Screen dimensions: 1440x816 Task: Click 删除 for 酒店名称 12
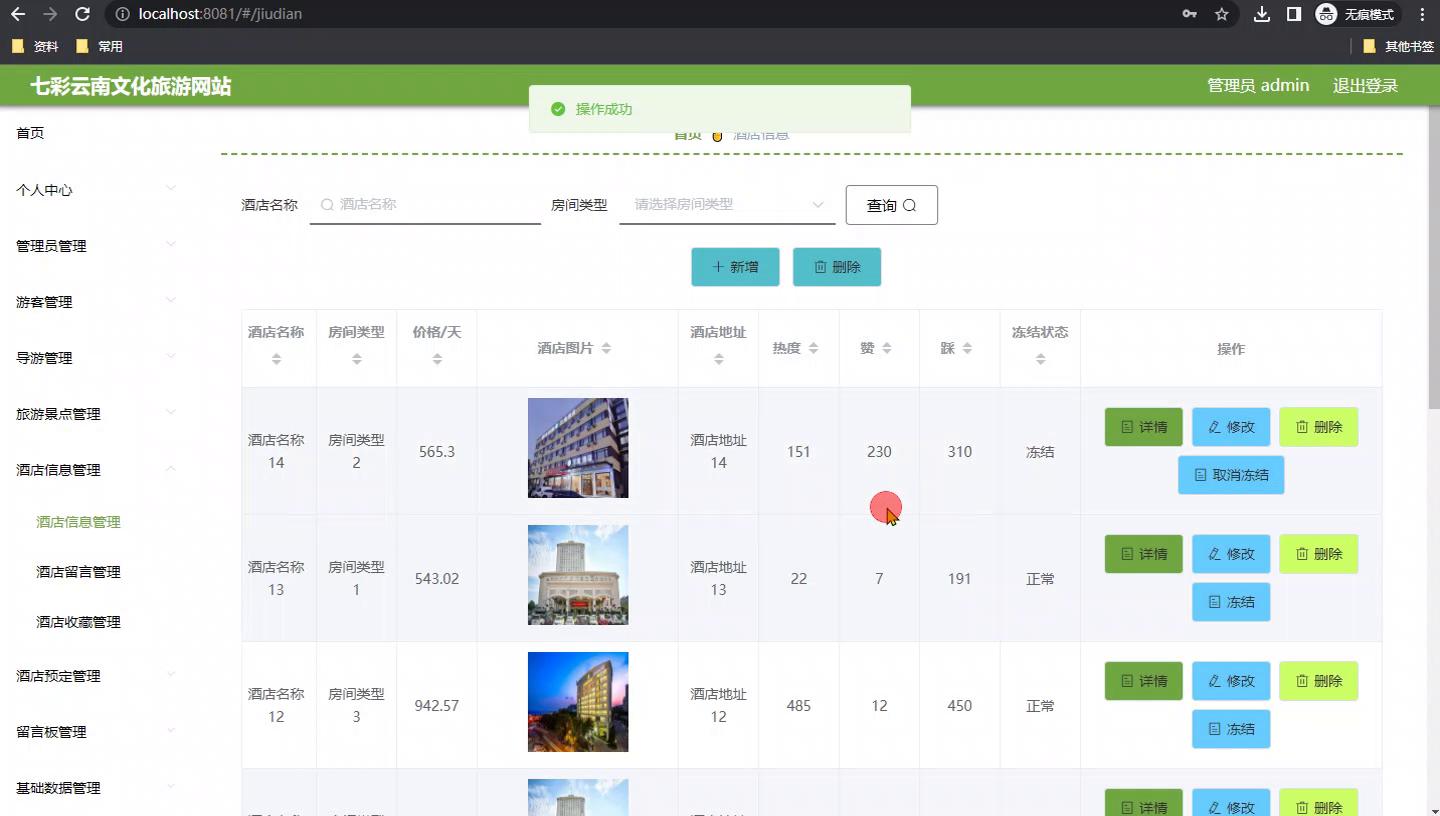(x=1319, y=681)
